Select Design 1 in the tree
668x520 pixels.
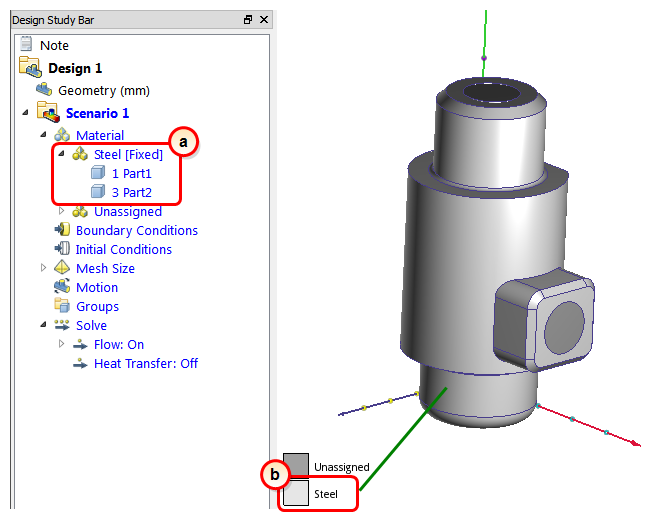coord(75,68)
